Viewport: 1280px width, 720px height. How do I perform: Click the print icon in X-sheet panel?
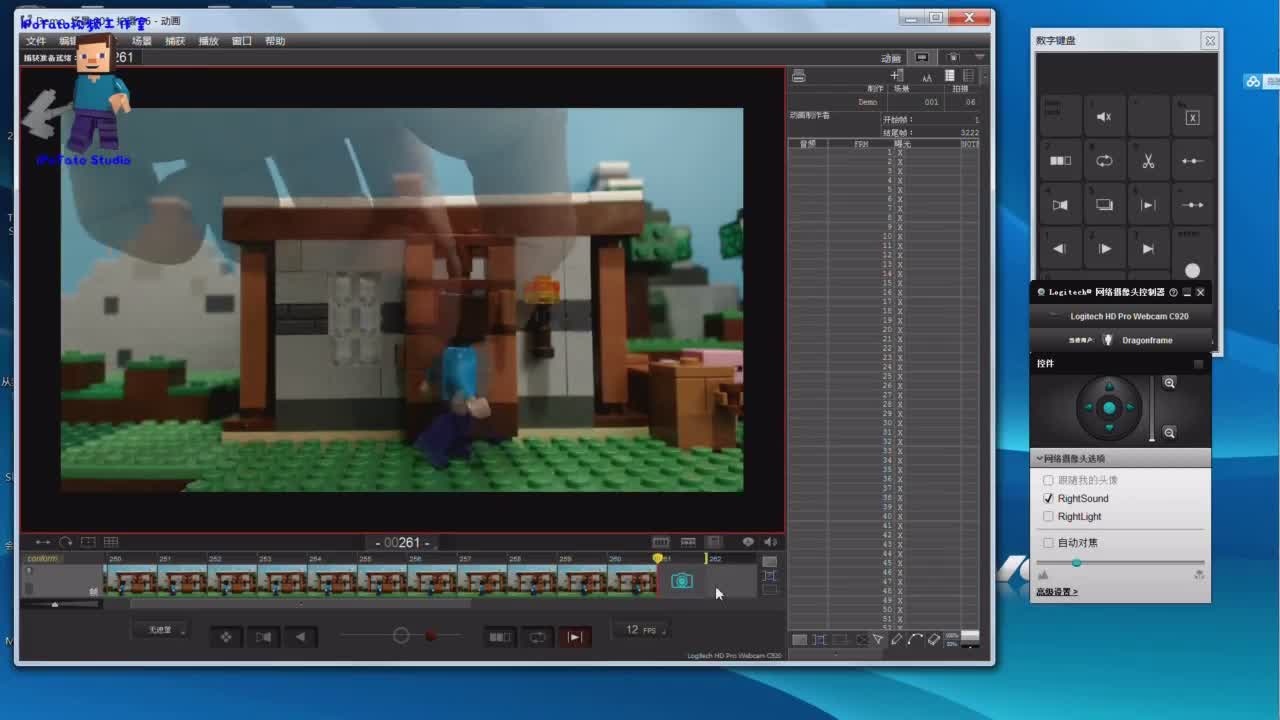[798, 76]
